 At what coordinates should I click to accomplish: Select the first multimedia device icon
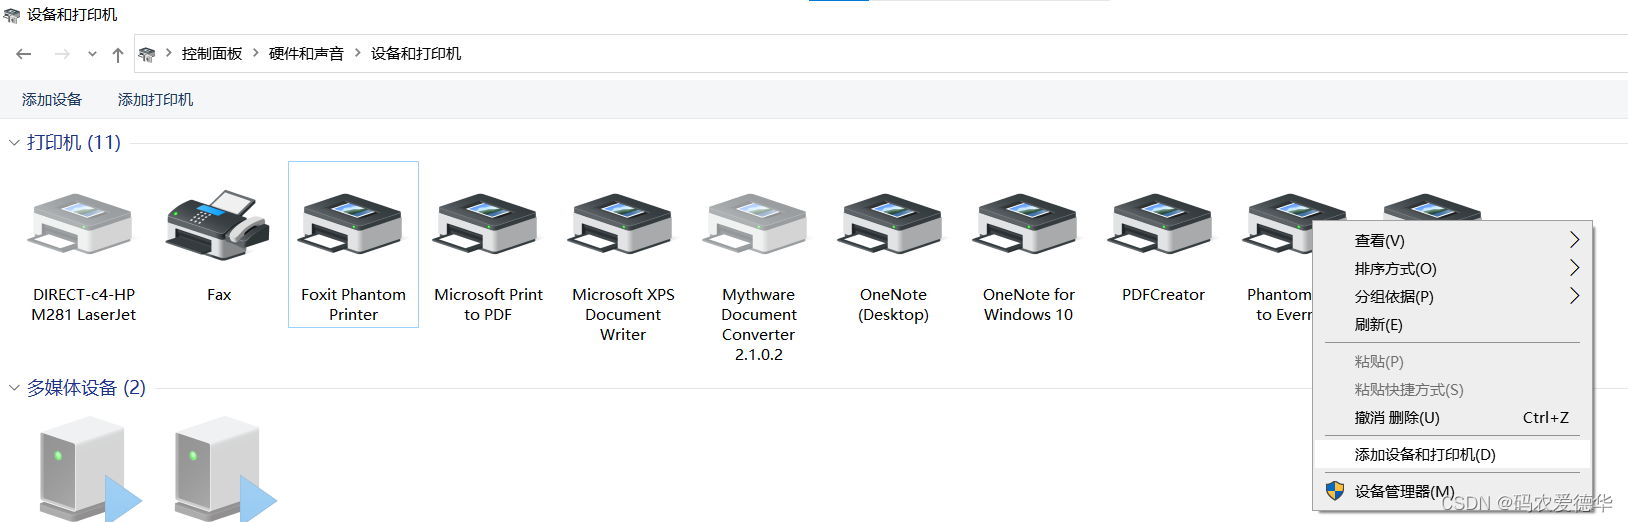coord(89,470)
